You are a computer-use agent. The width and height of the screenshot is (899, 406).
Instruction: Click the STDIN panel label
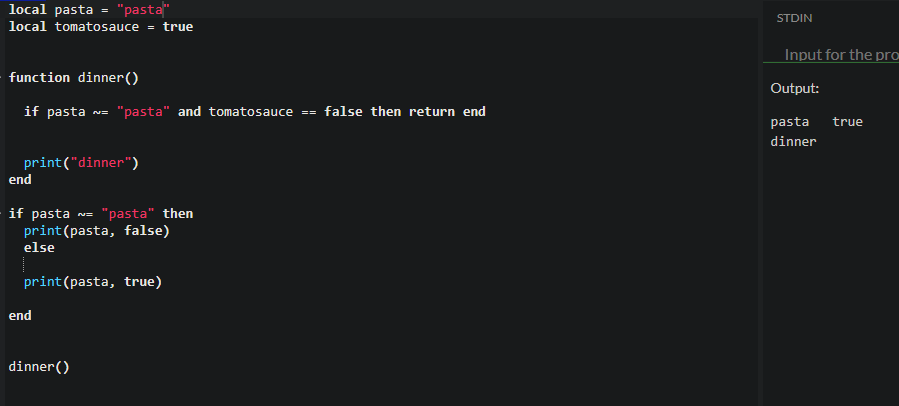795,19
